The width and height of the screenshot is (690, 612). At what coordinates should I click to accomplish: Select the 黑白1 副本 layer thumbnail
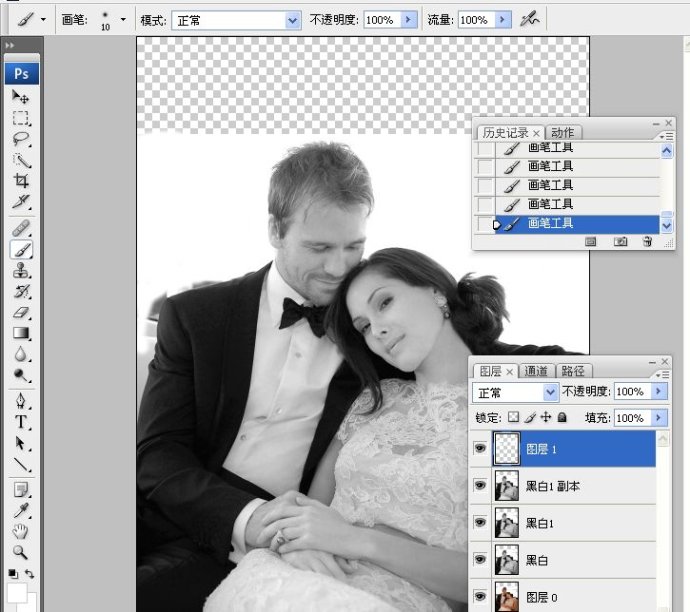(506, 486)
